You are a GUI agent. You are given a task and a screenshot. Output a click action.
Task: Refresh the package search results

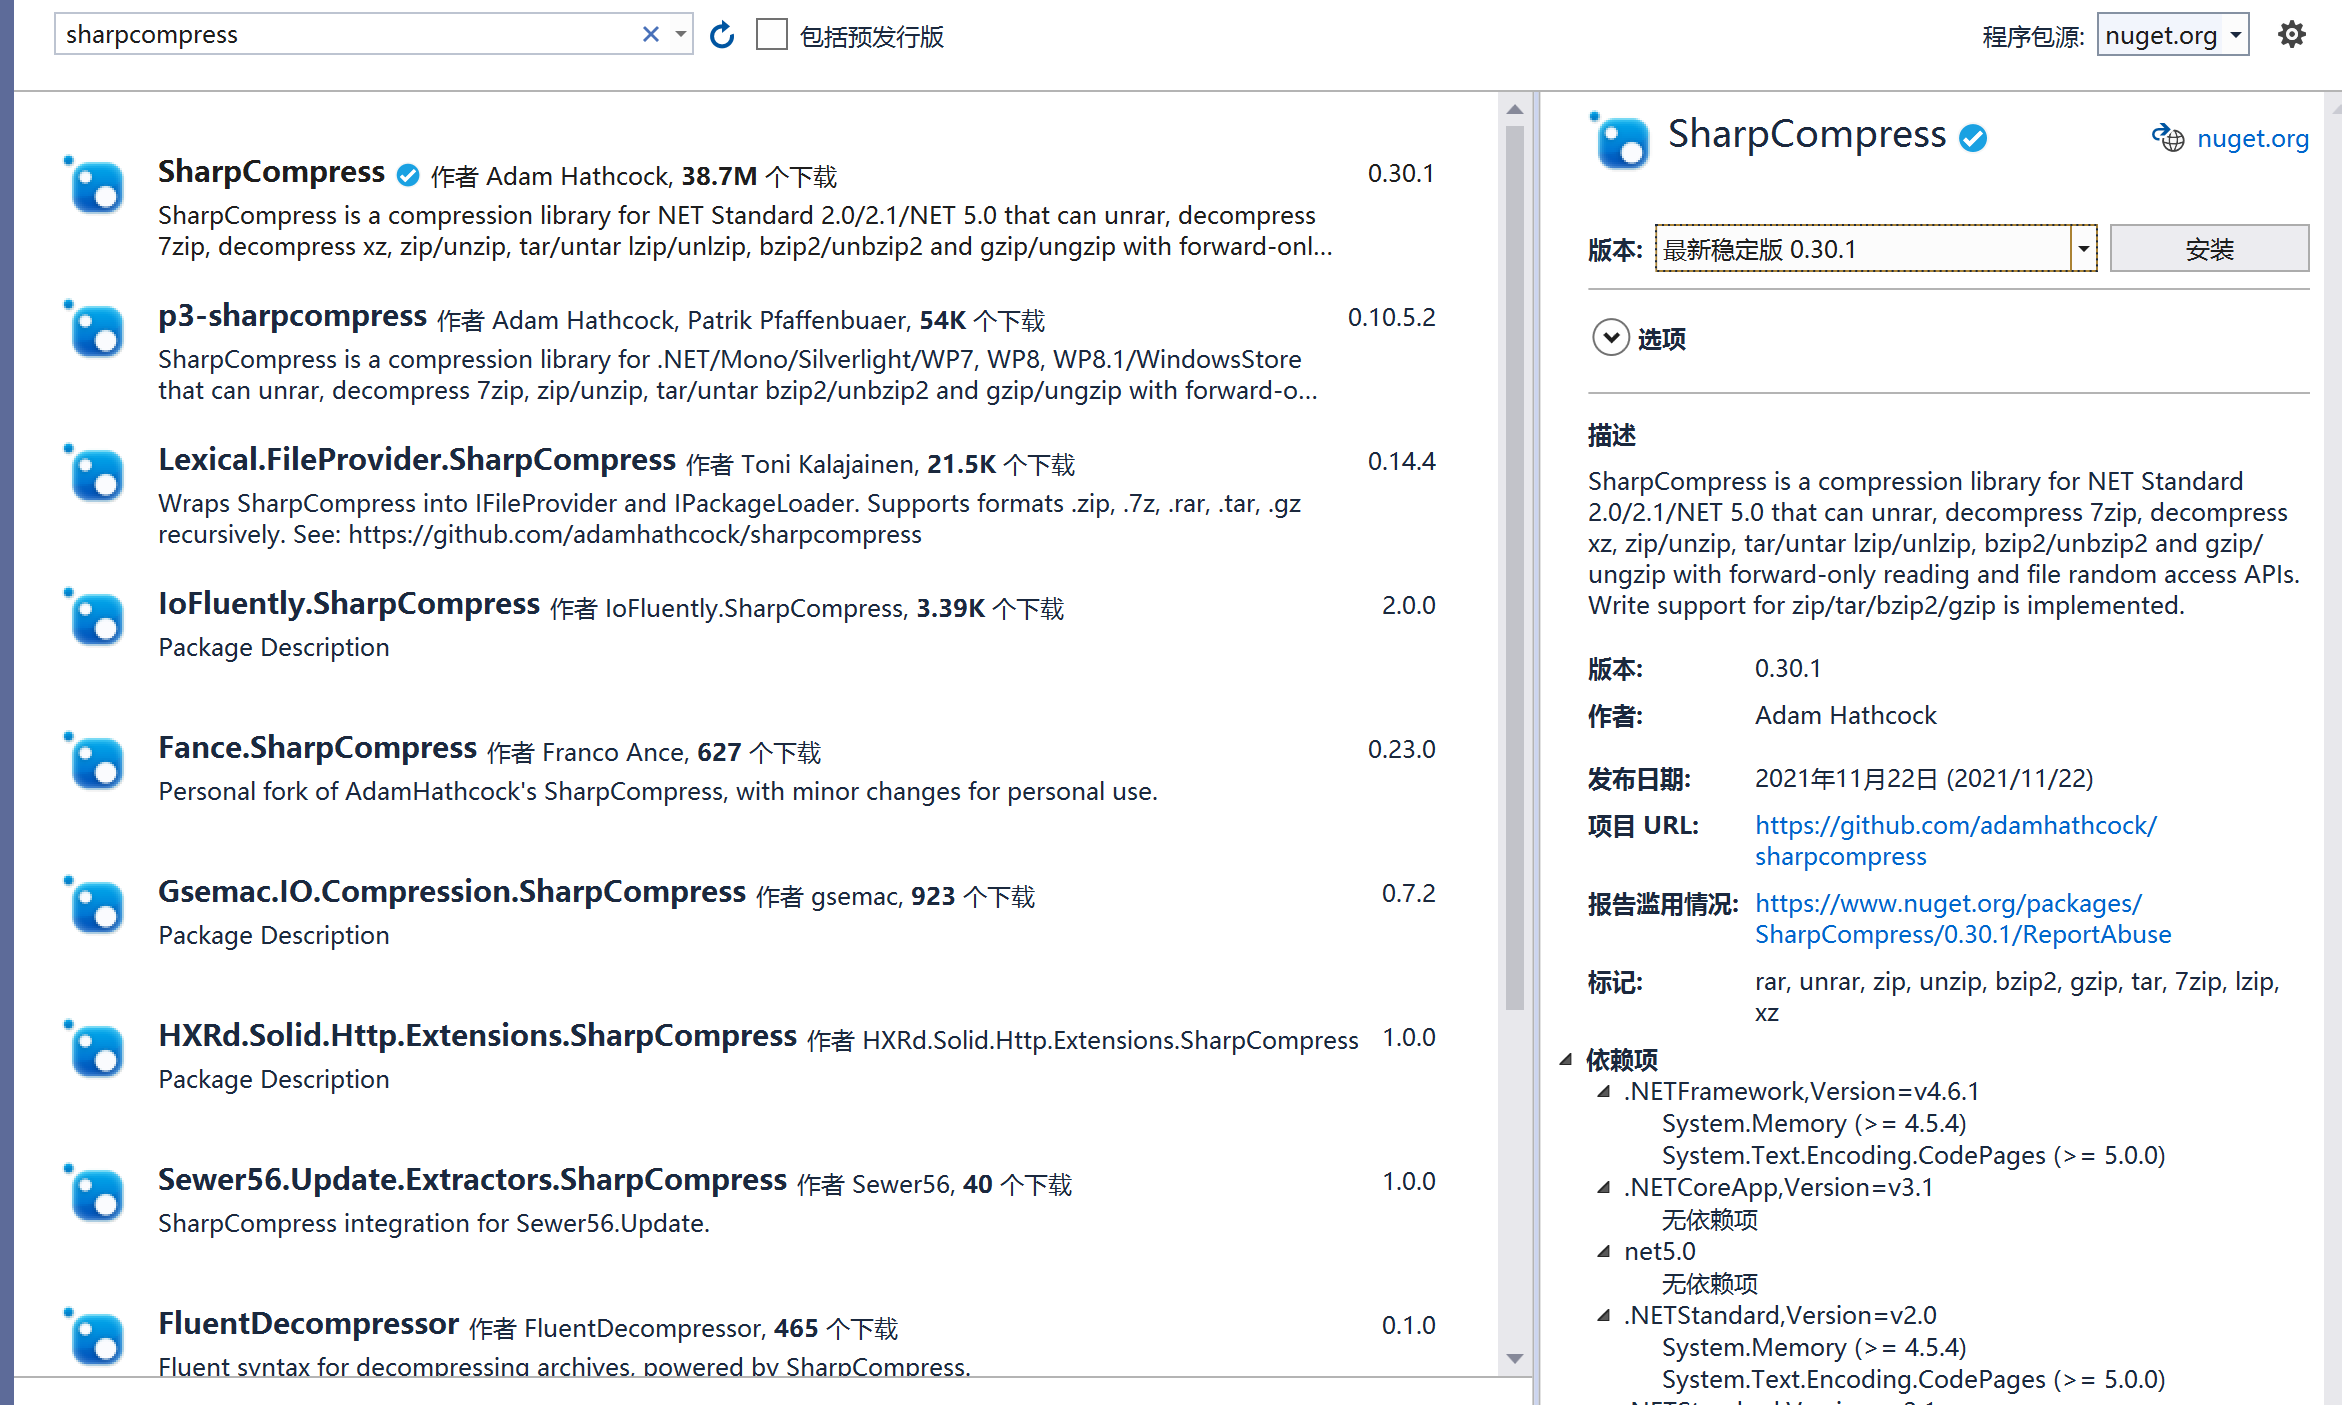pos(722,36)
